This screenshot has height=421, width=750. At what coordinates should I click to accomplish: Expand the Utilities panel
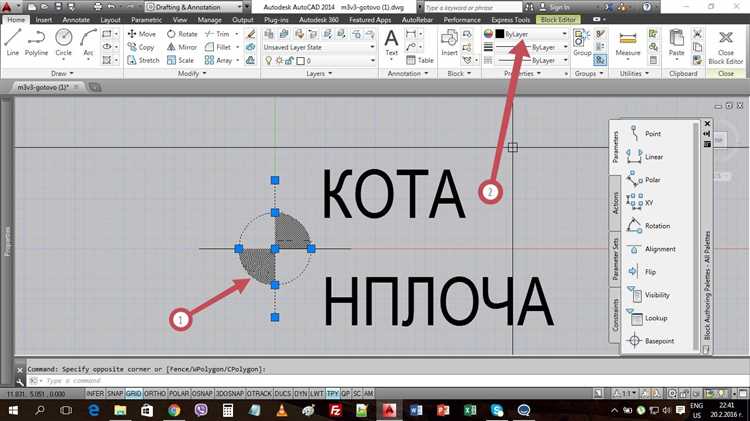tap(634, 73)
